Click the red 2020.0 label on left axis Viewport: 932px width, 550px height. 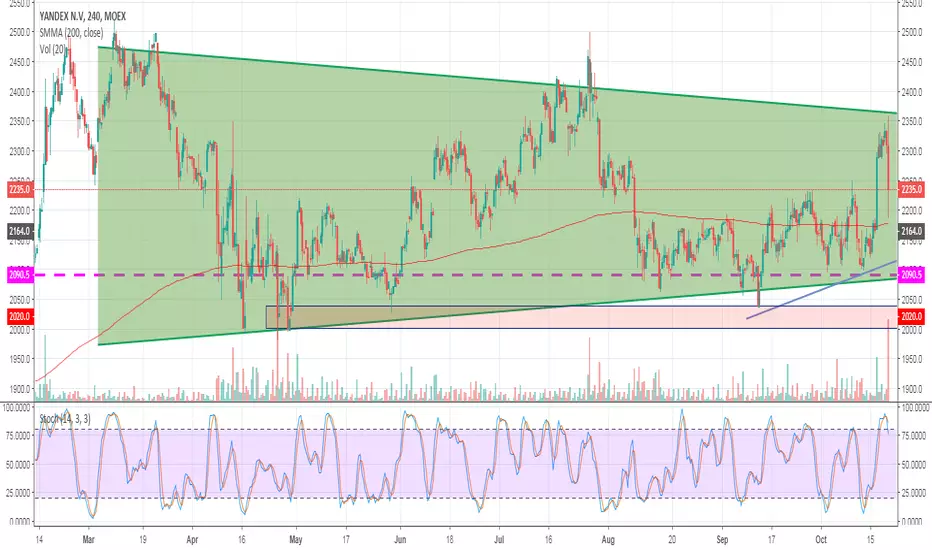click(x=19, y=316)
